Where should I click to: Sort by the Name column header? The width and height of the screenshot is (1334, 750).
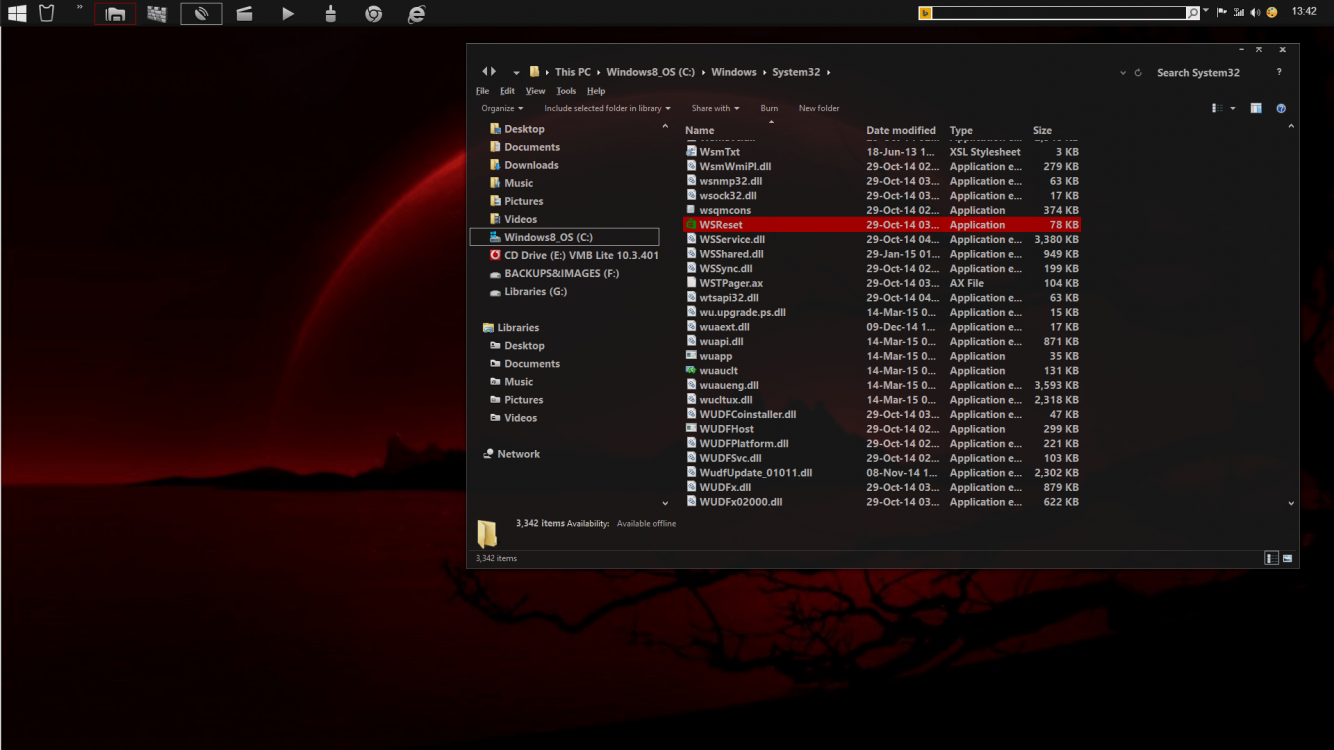(700, 131)
